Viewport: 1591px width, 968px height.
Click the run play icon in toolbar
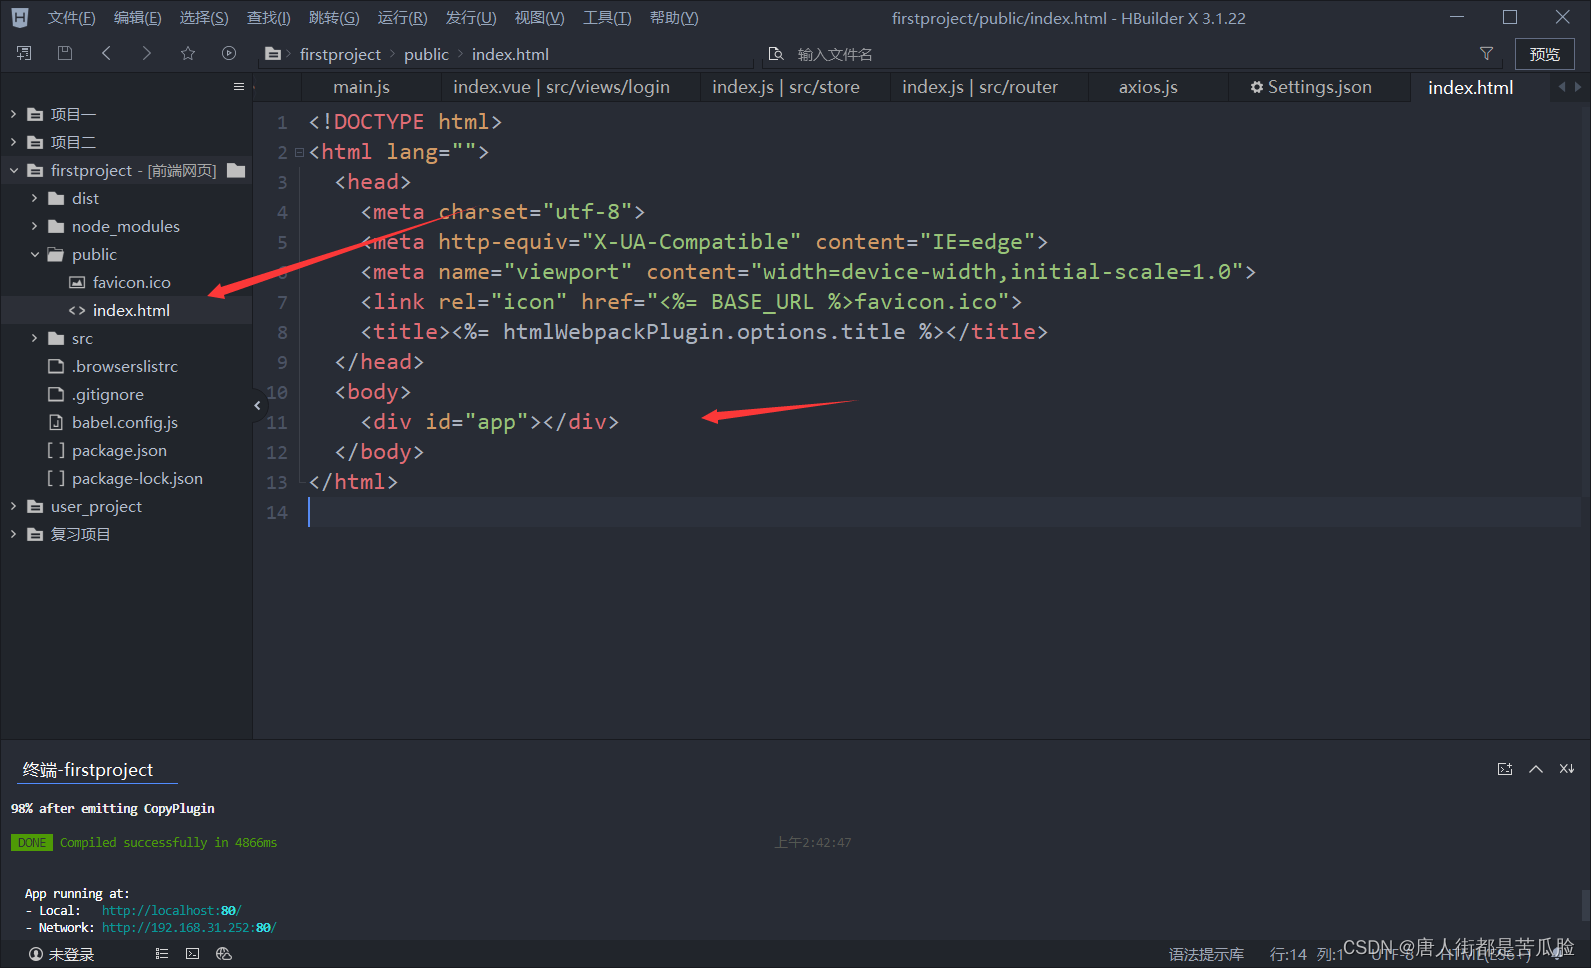(x=229, y=53)
